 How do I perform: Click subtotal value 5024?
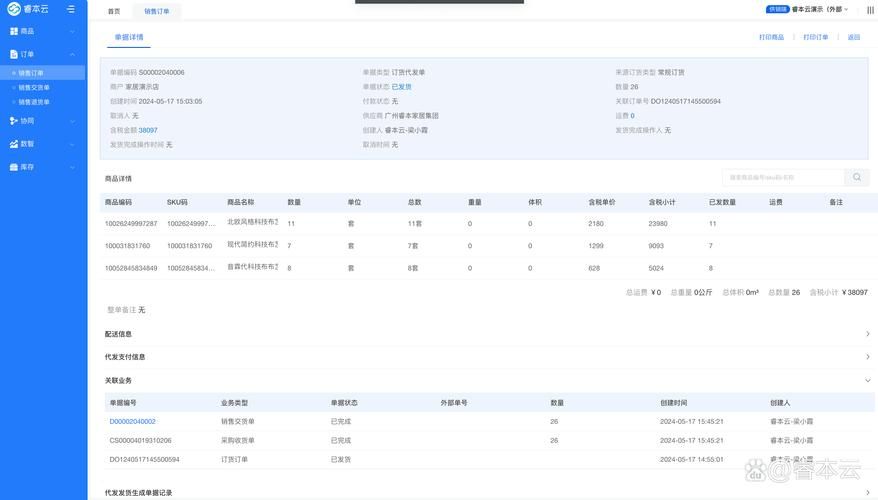point(656,268)
